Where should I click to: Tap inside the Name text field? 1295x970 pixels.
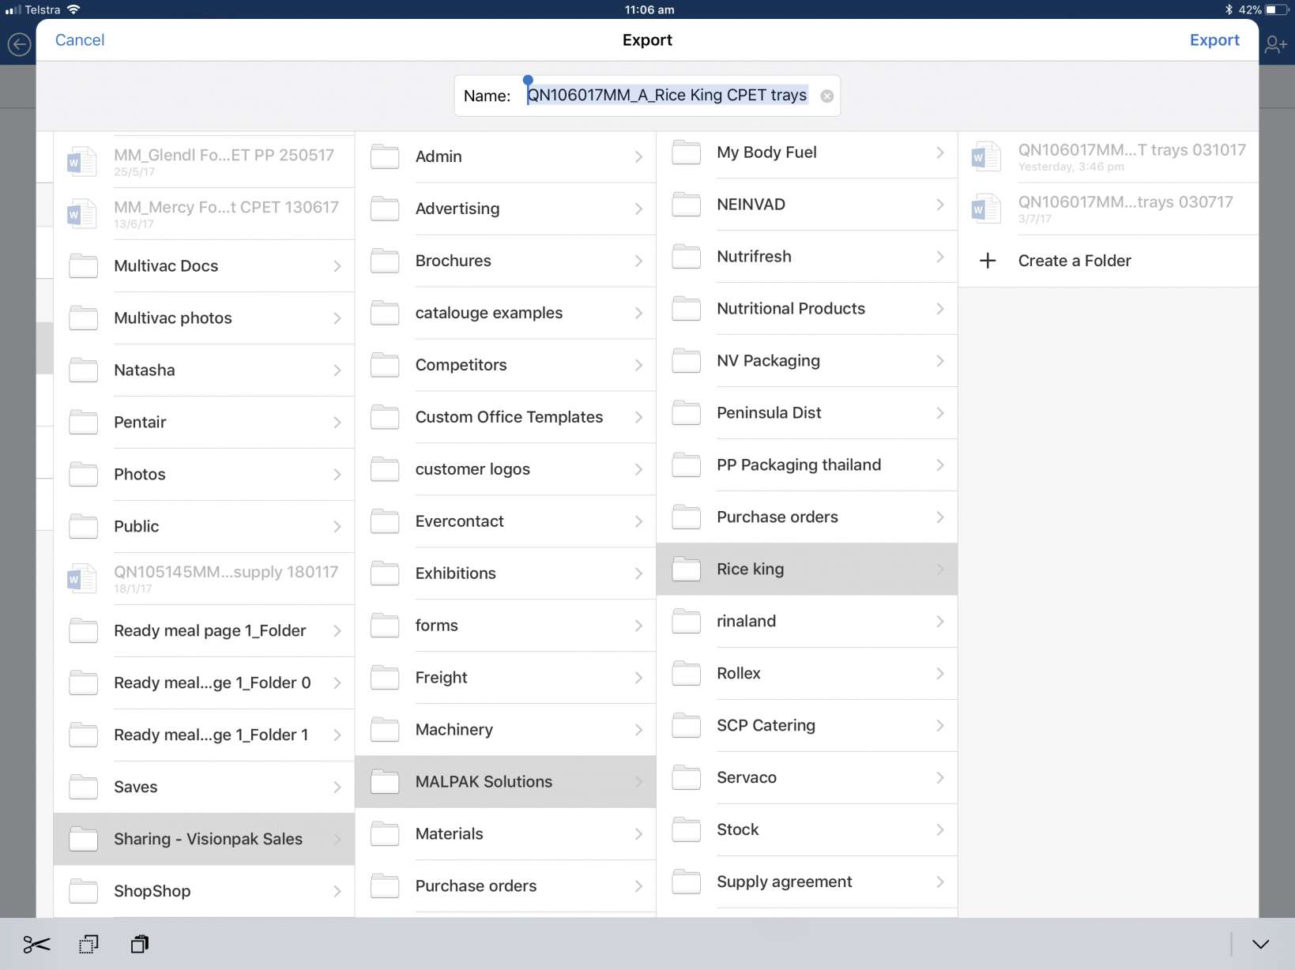(x=665, y=94)
